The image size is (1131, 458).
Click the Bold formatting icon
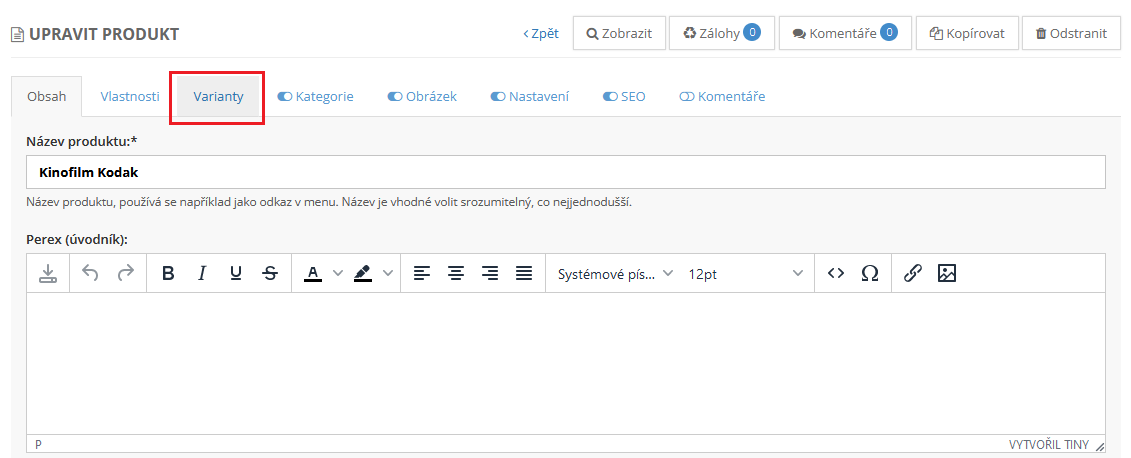coord(168,273)
